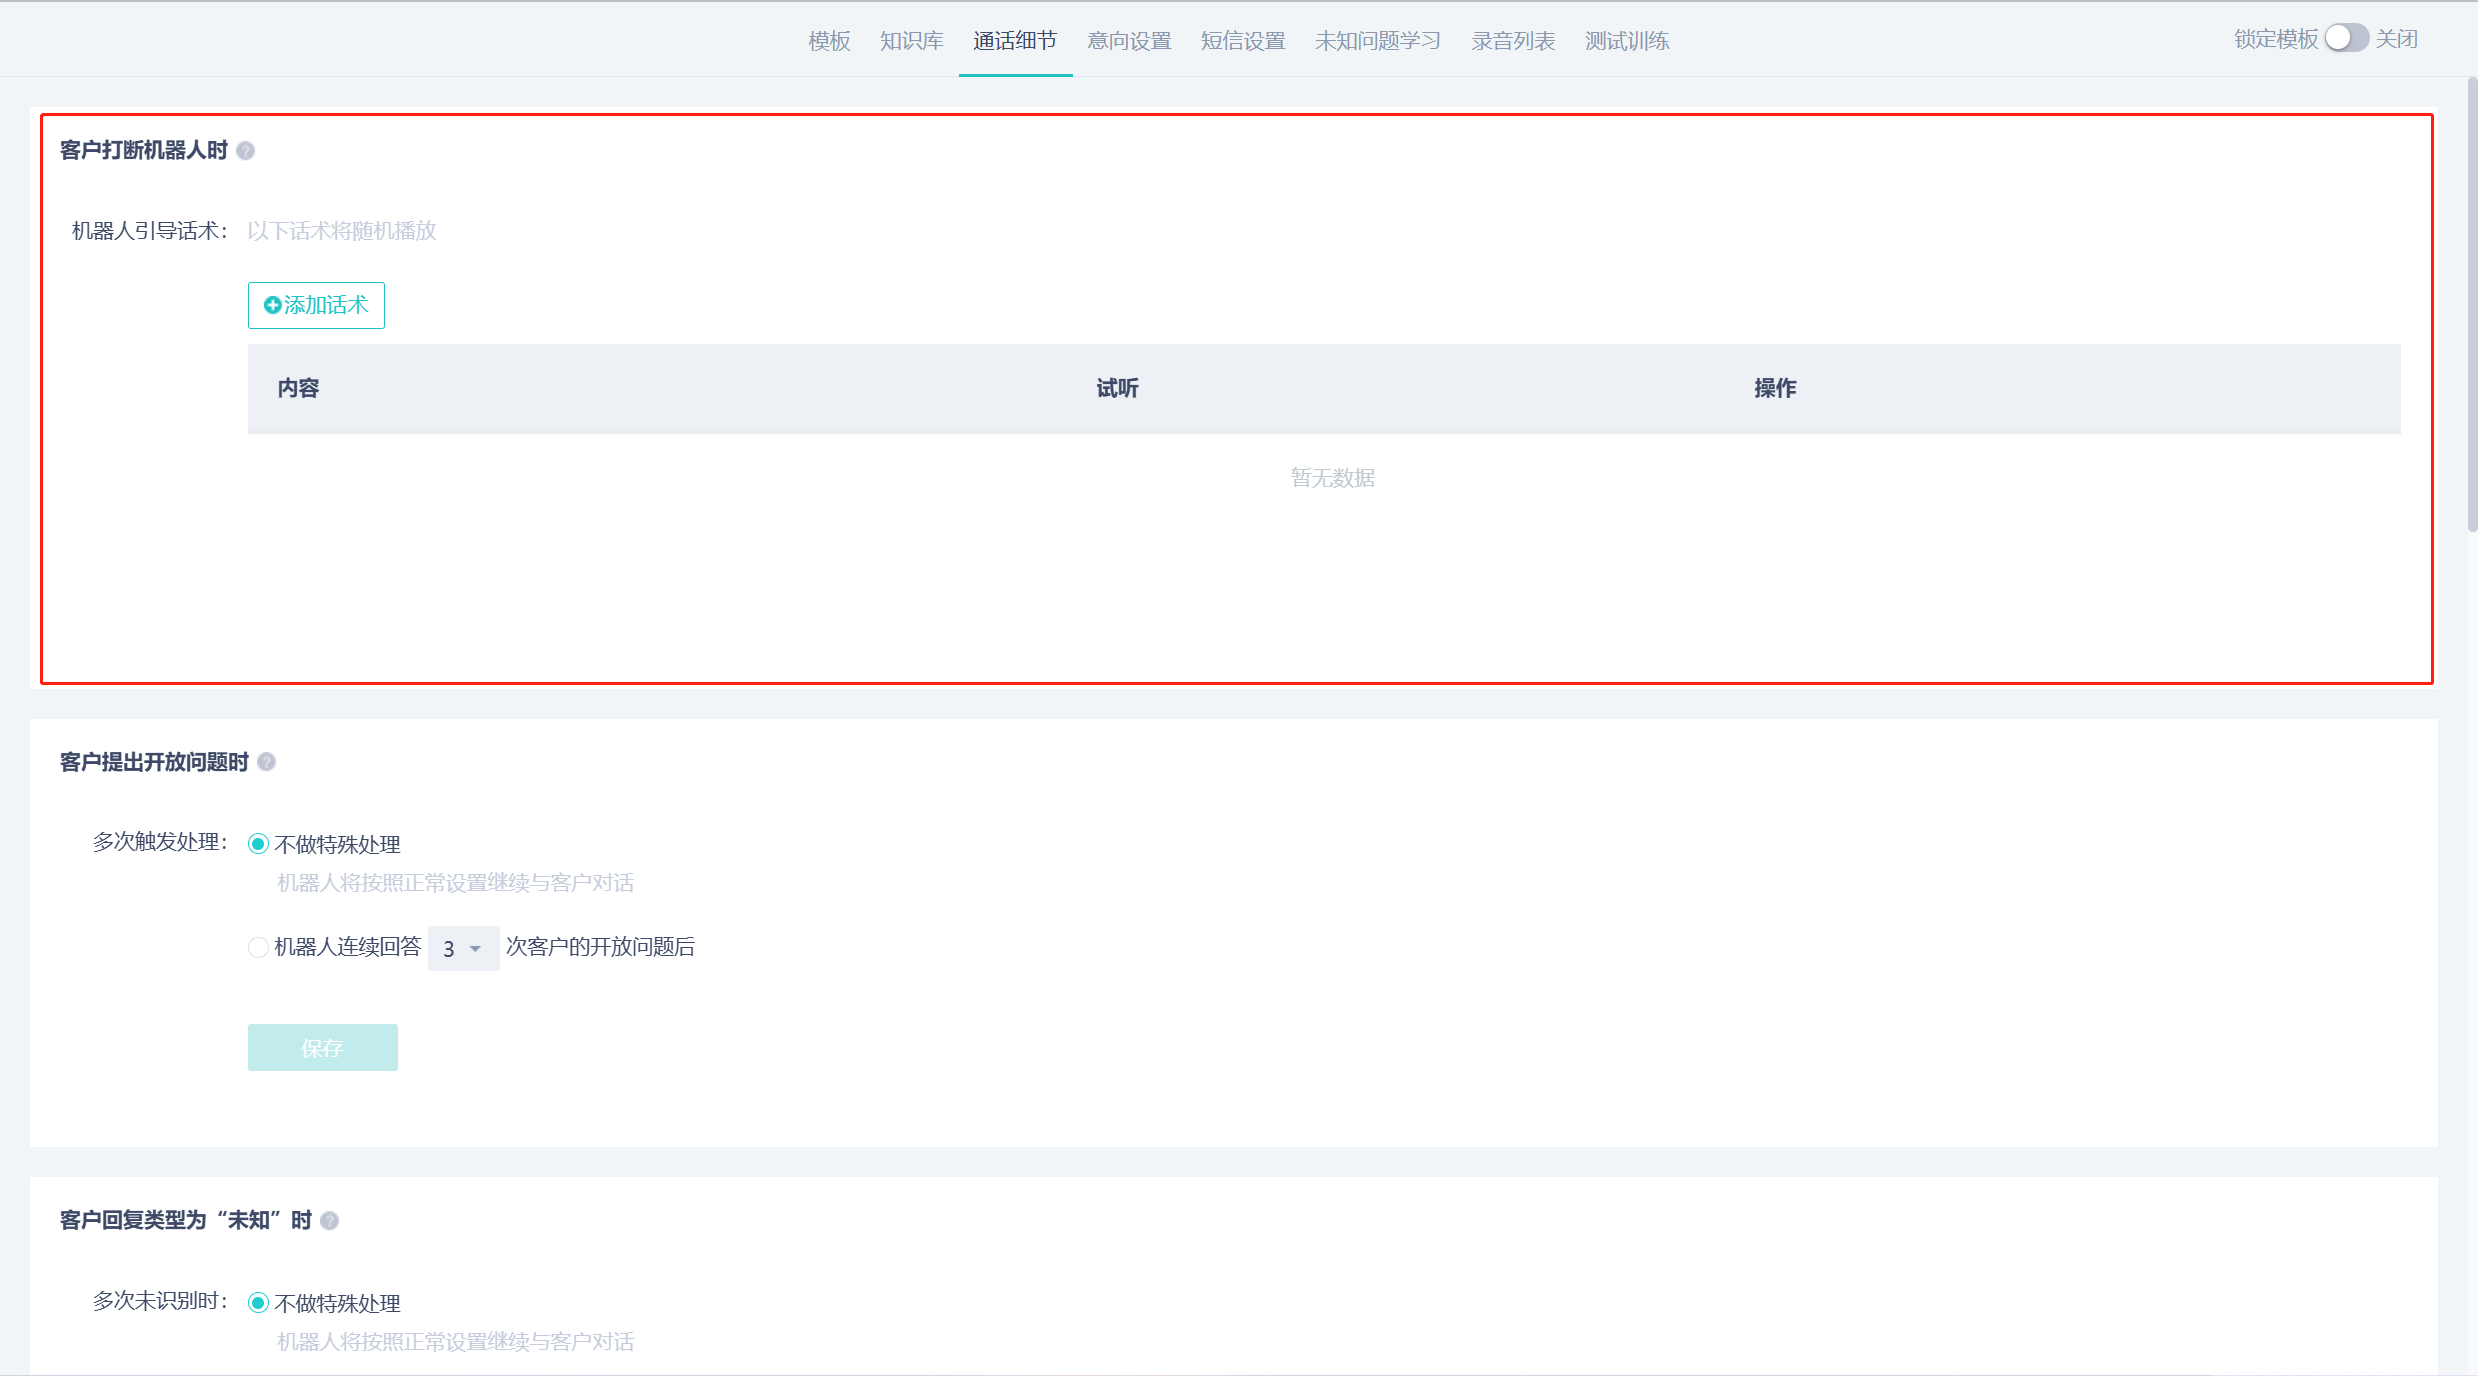Click the 试听 column header
2478x1376 pixels.
[1117, 388]
